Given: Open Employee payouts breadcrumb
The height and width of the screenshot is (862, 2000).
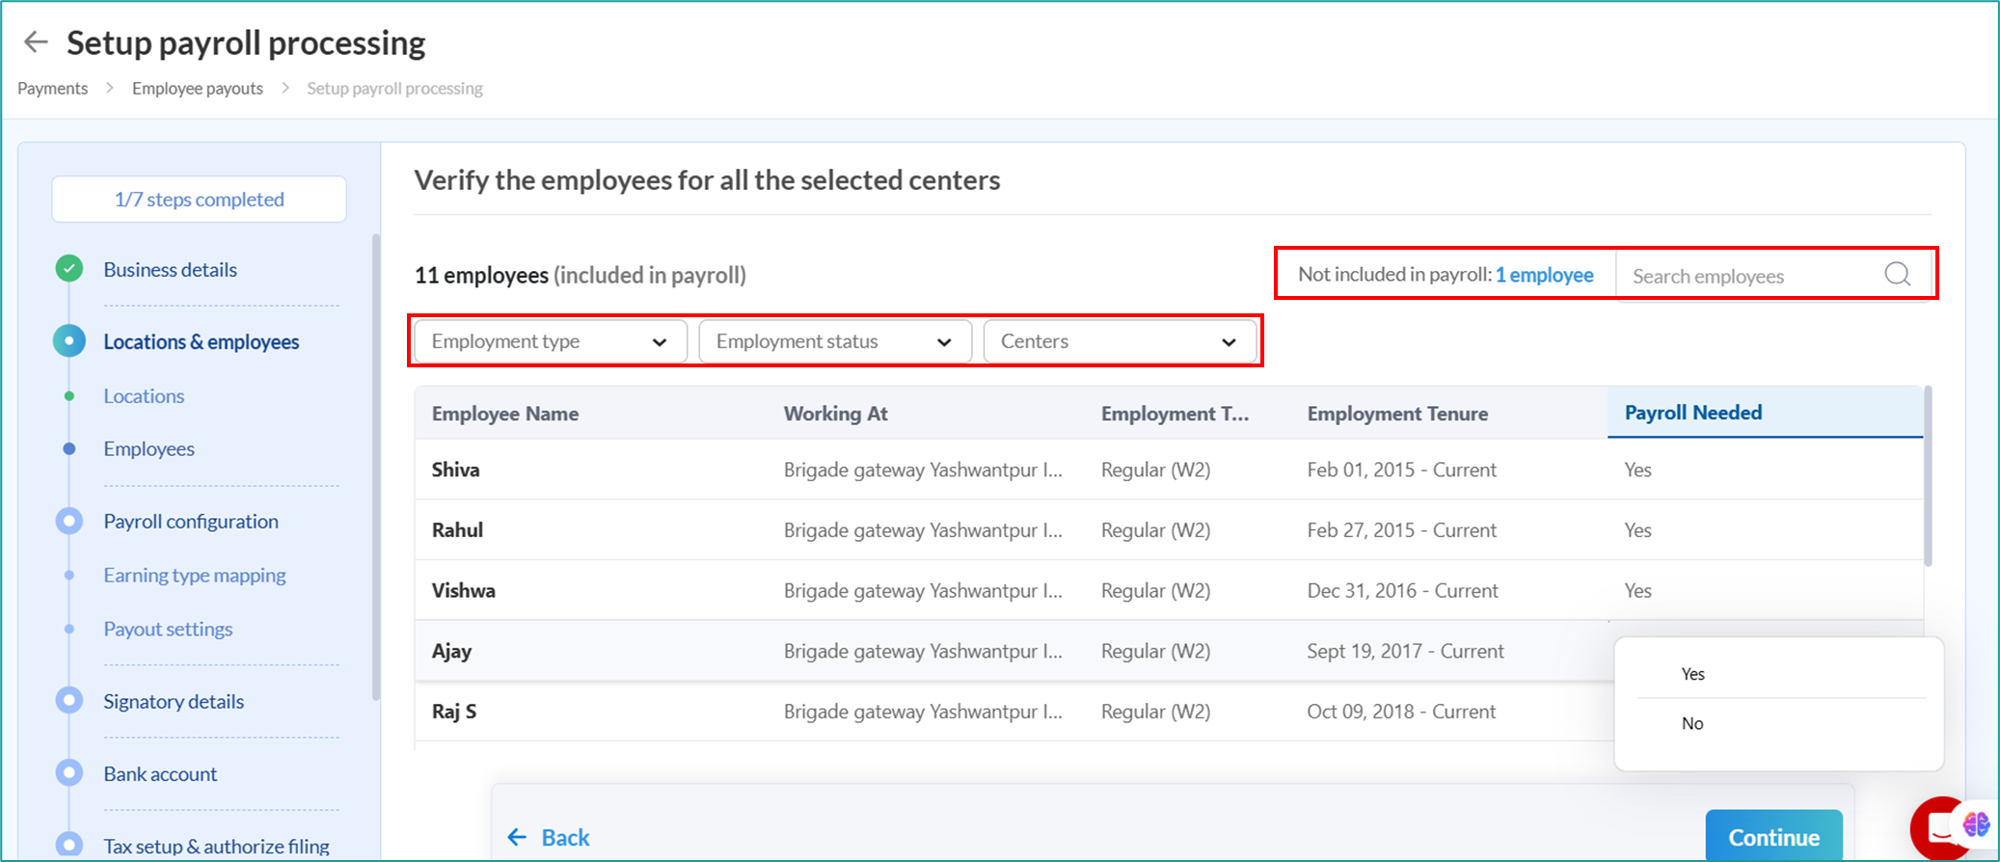Looking at the screenshot, I should tap(197, 88).
